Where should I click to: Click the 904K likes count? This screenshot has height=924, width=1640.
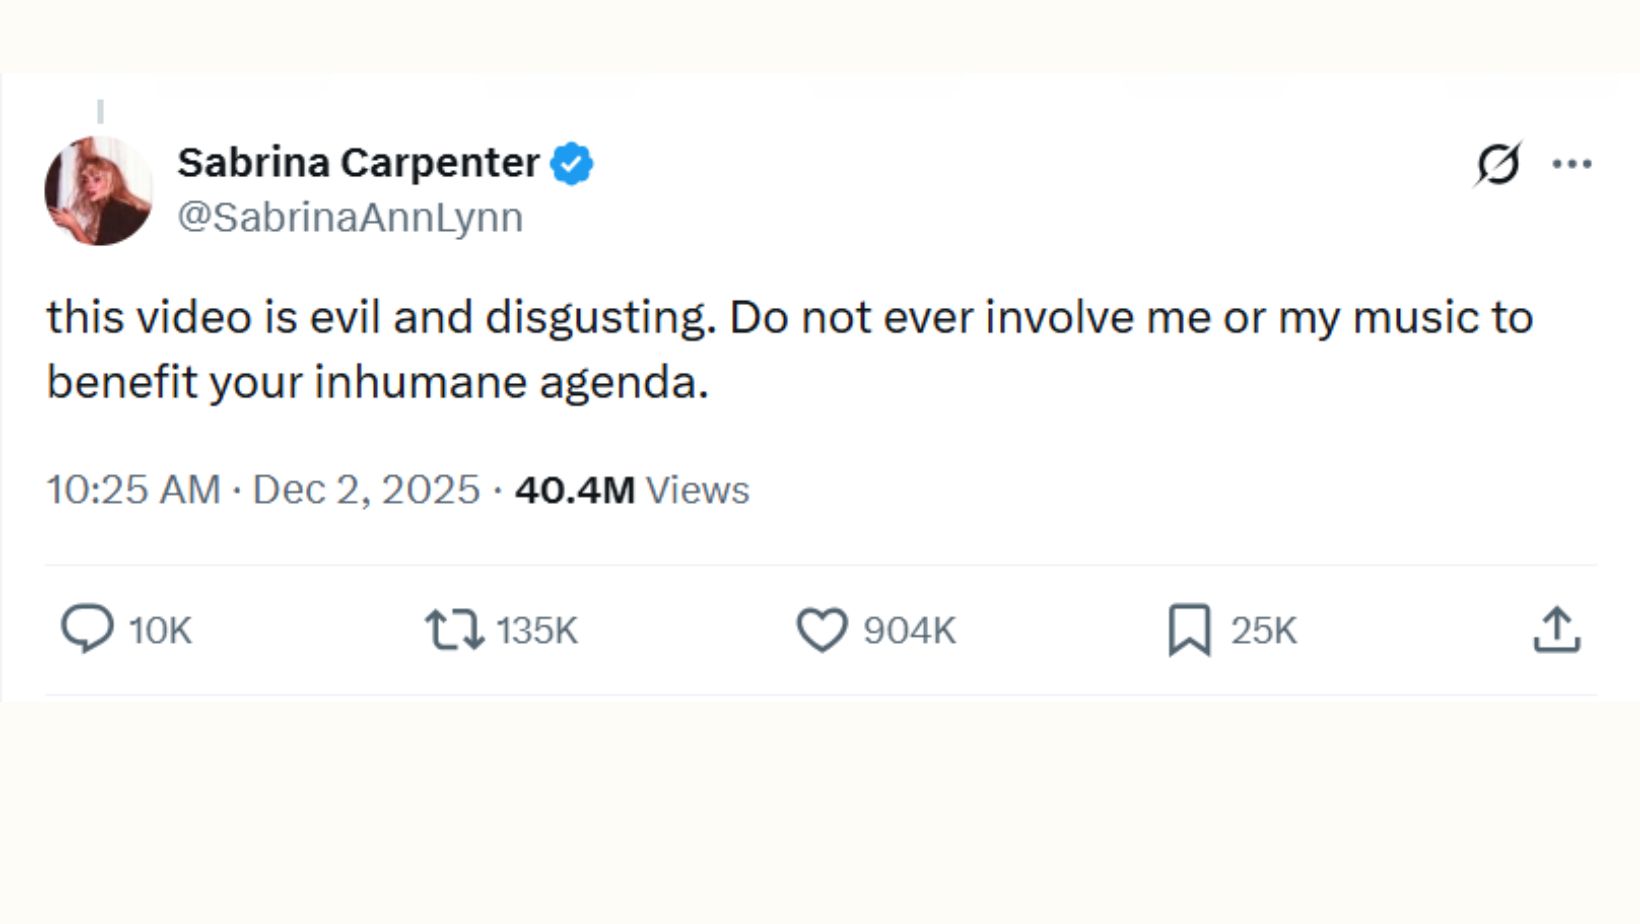pos(909,631)
